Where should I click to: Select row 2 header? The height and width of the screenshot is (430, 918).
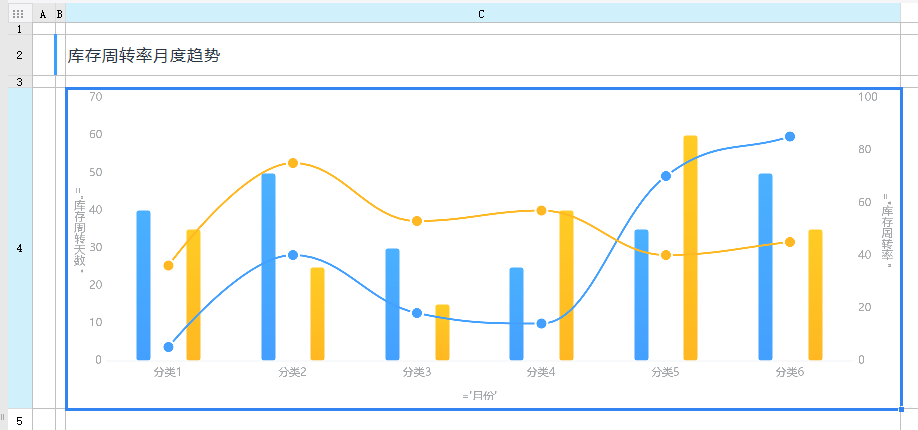click(19, 55)
